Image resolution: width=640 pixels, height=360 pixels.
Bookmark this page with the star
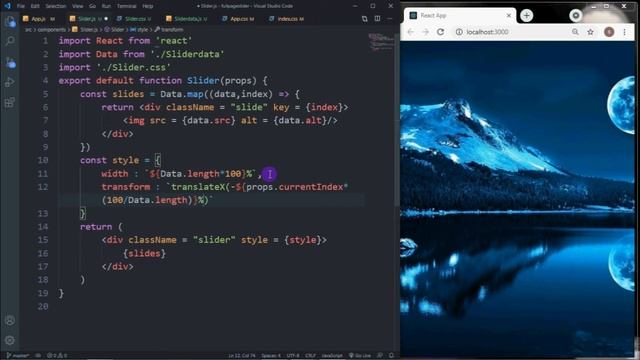590,32
